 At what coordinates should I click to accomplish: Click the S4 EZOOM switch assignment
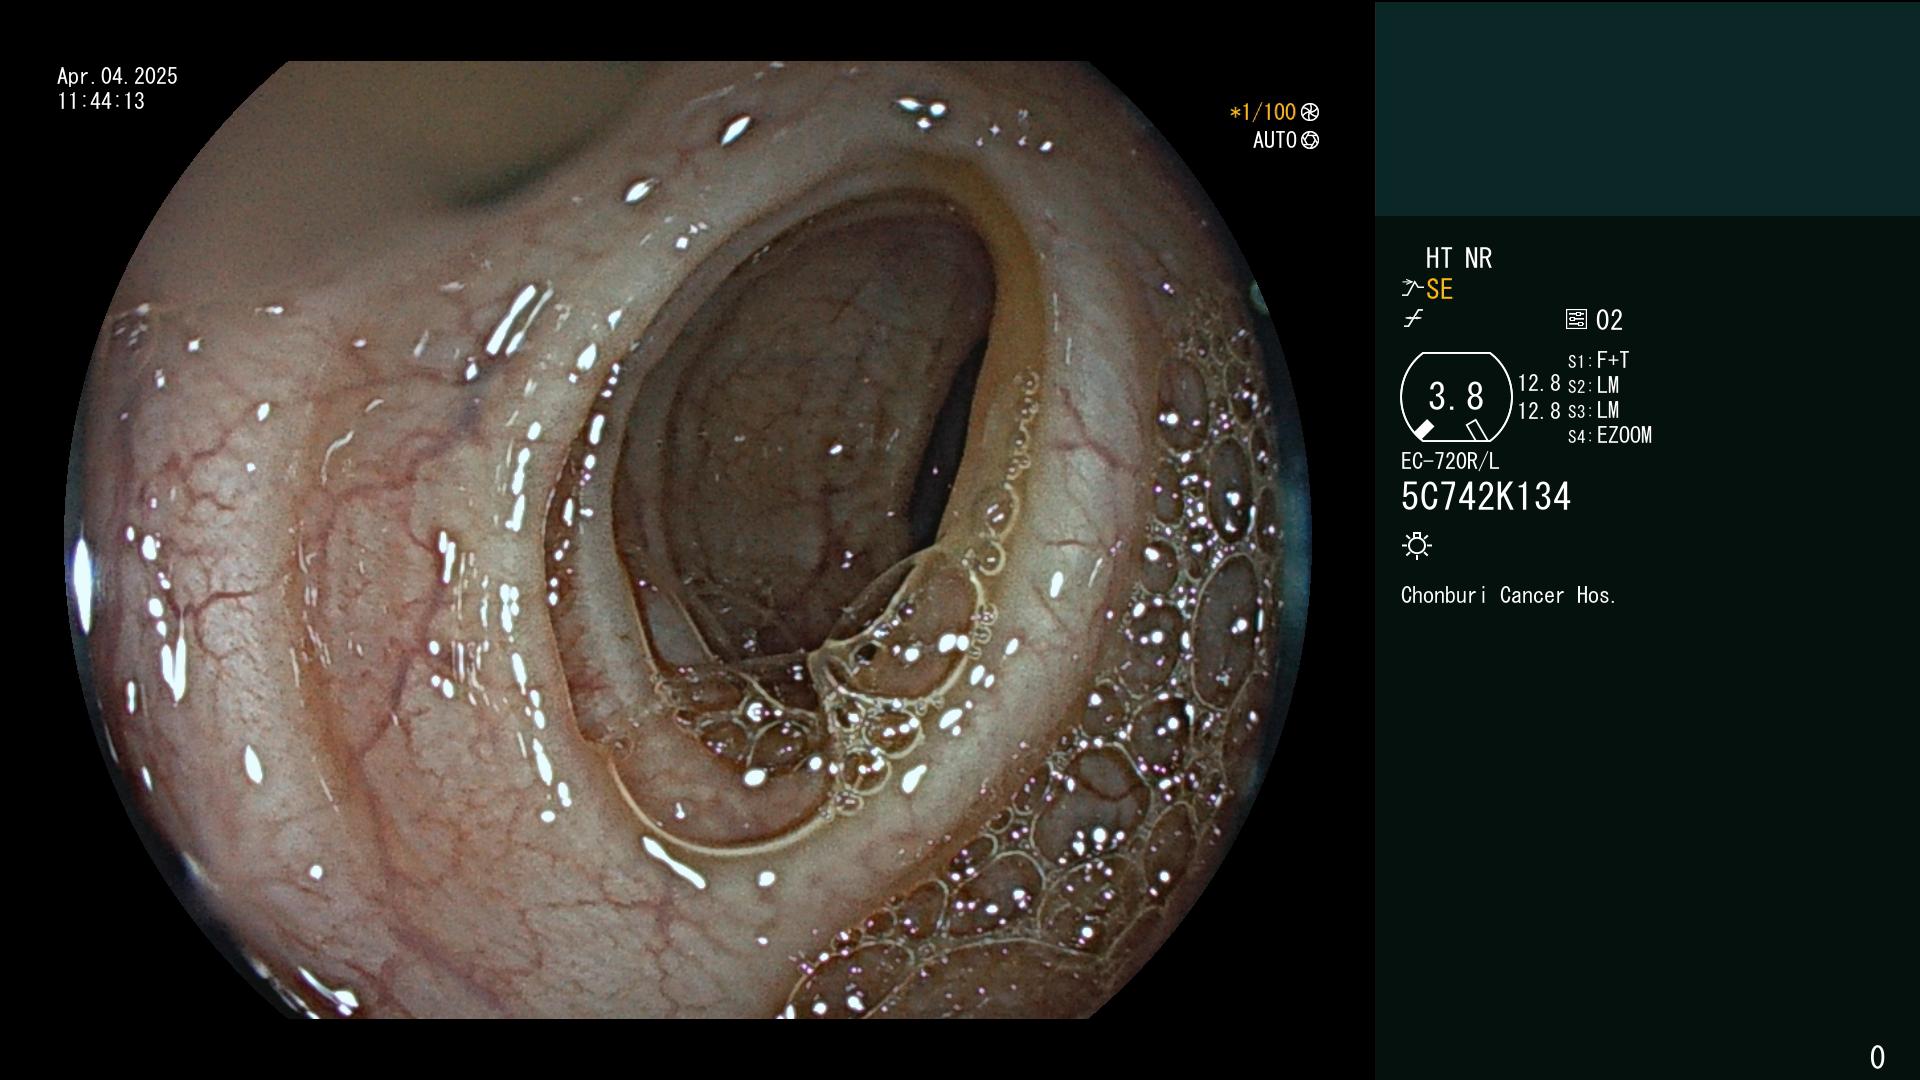pos(1610,435)
